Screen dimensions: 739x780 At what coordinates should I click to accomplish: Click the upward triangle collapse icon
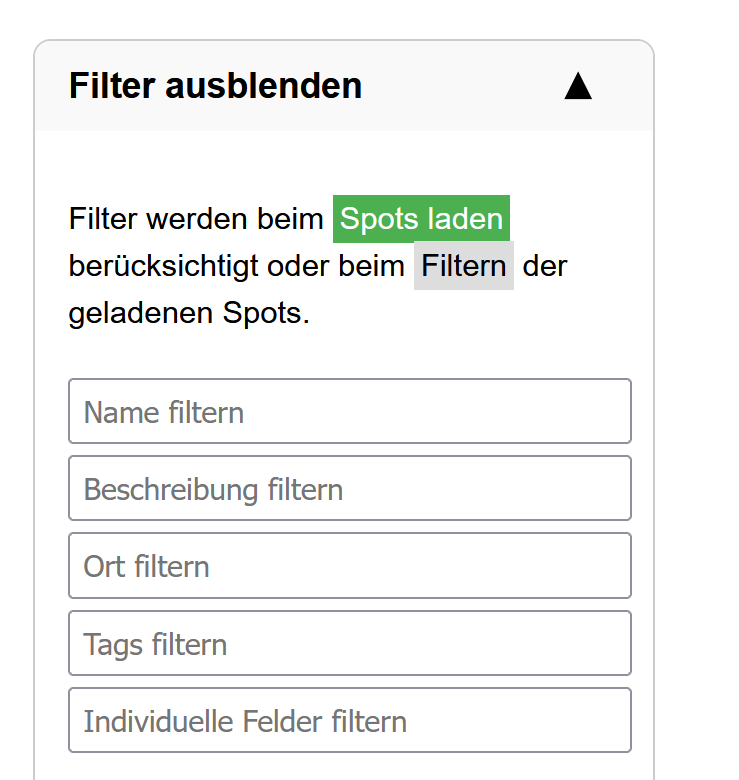pyautogui.click(x=577, y=87)
